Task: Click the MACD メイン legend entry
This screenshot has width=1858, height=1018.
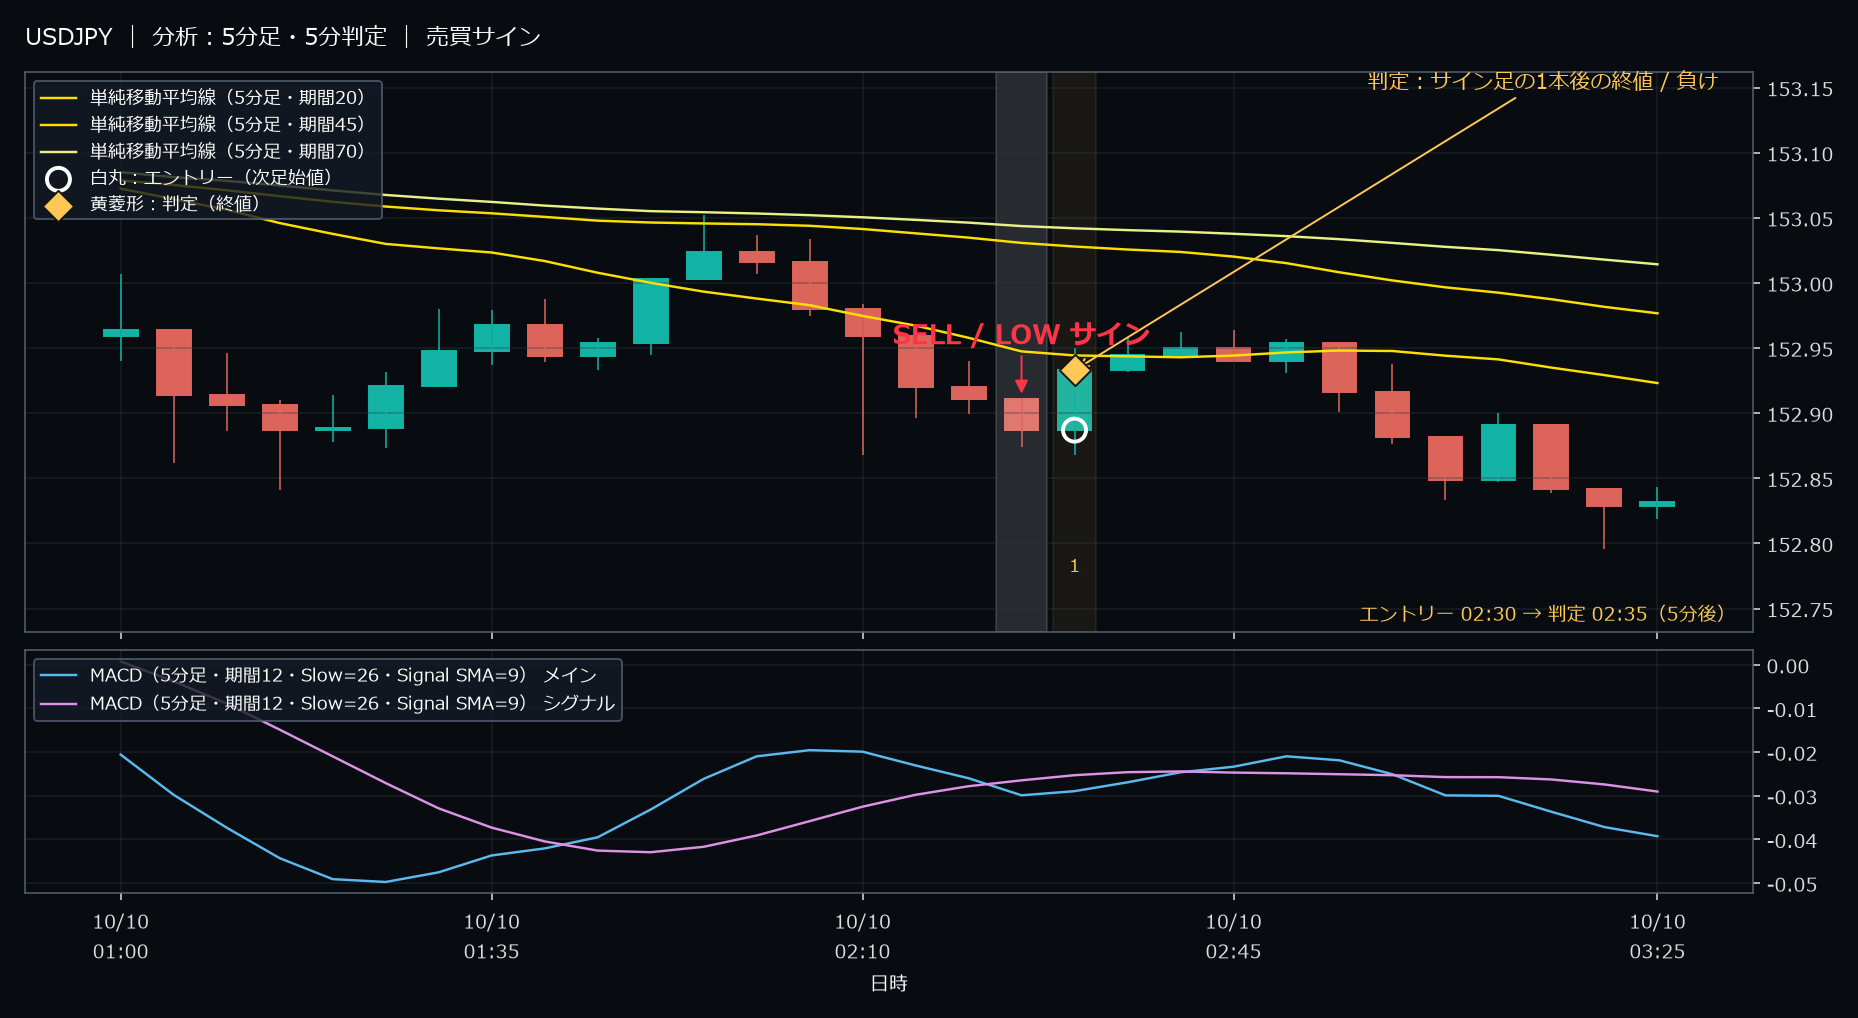Action: (319, 676)
